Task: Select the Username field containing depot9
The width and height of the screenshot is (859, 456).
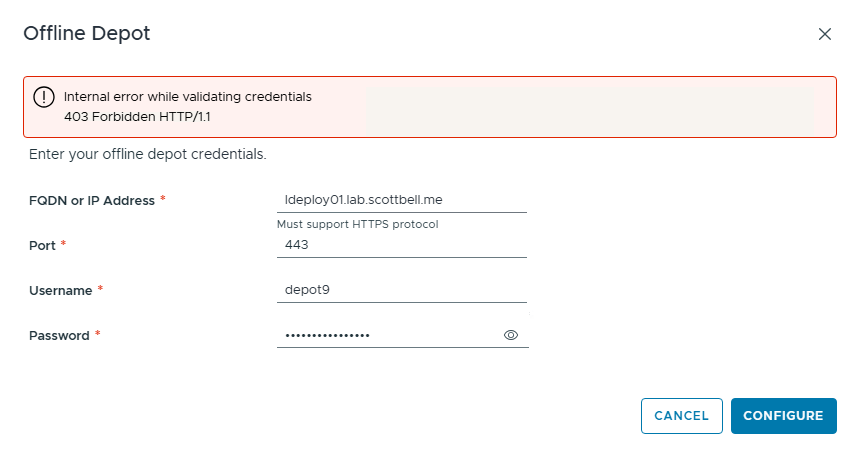Action: point(401,290)
